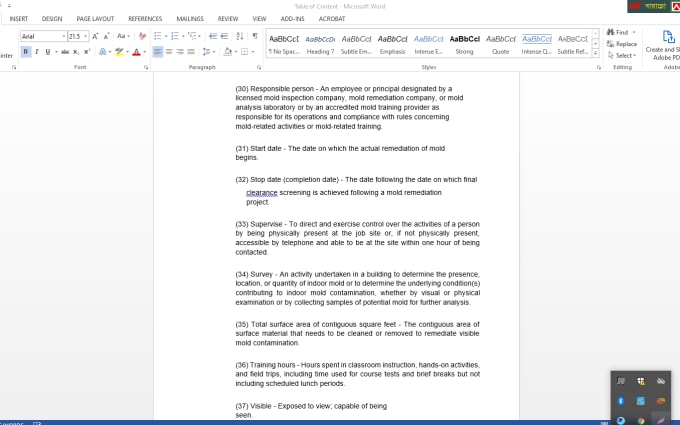Center the paragraph text
Screen dimensions: 680x425
[169, 52]
